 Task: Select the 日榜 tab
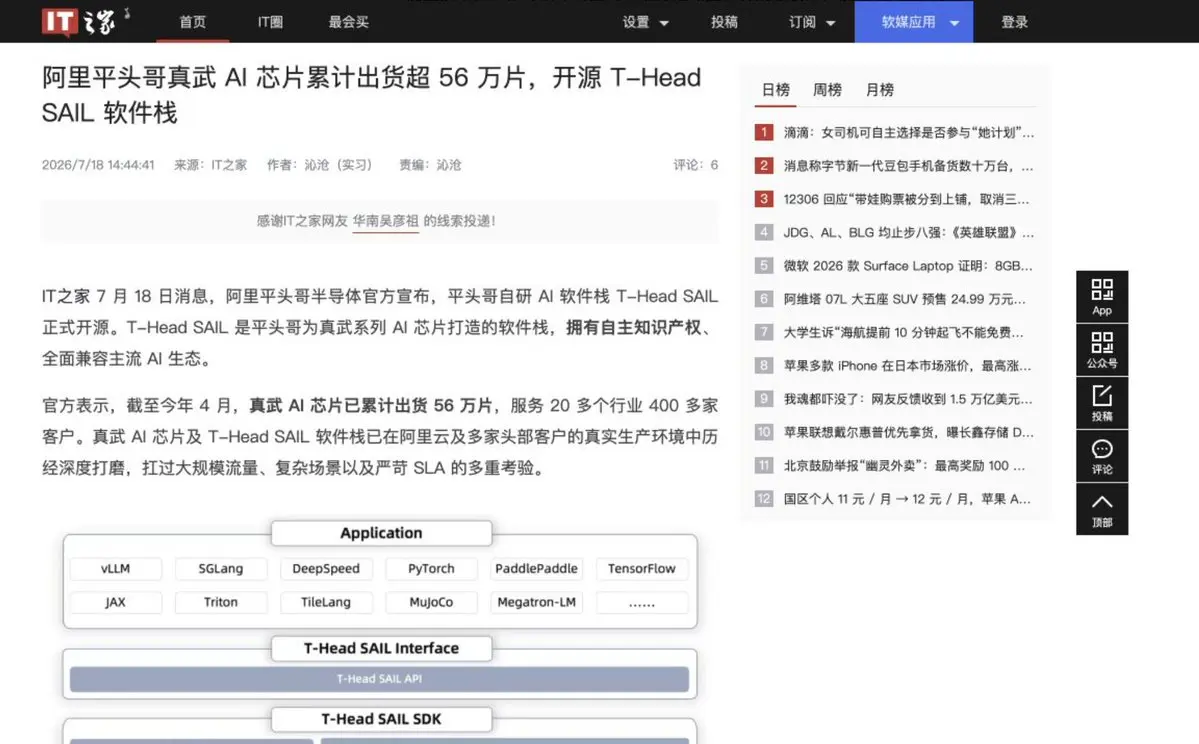click(x=775, y=89)
